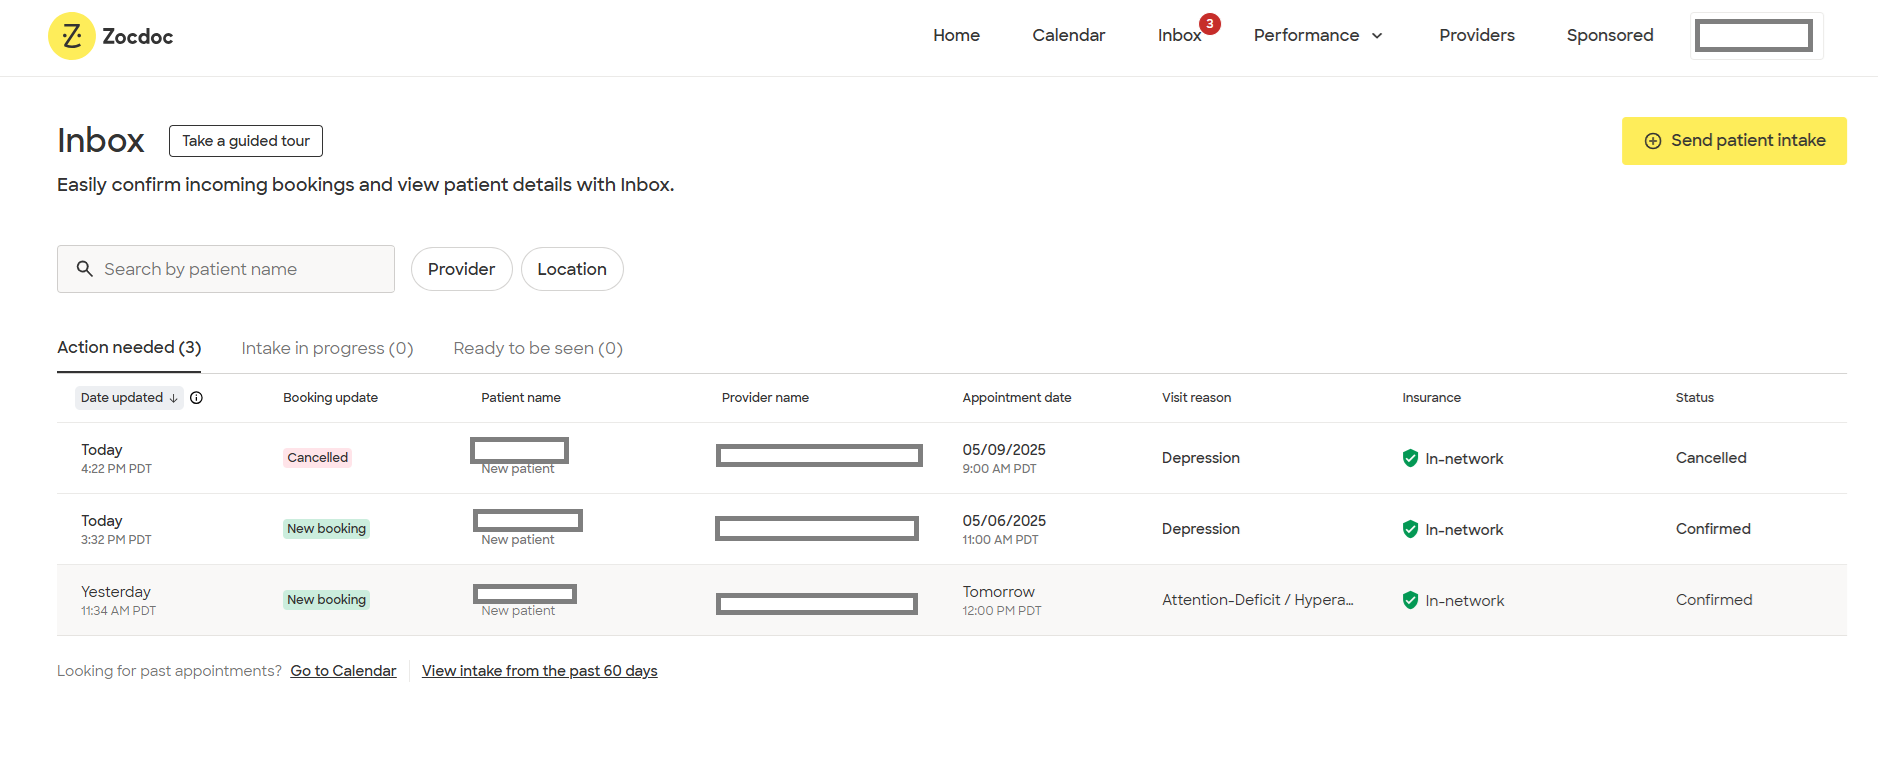Click the In-network shield icon for tomorrow's appointment
Screen dimensions: 1878x766
pyautogui.click(x=1410, y=600)
